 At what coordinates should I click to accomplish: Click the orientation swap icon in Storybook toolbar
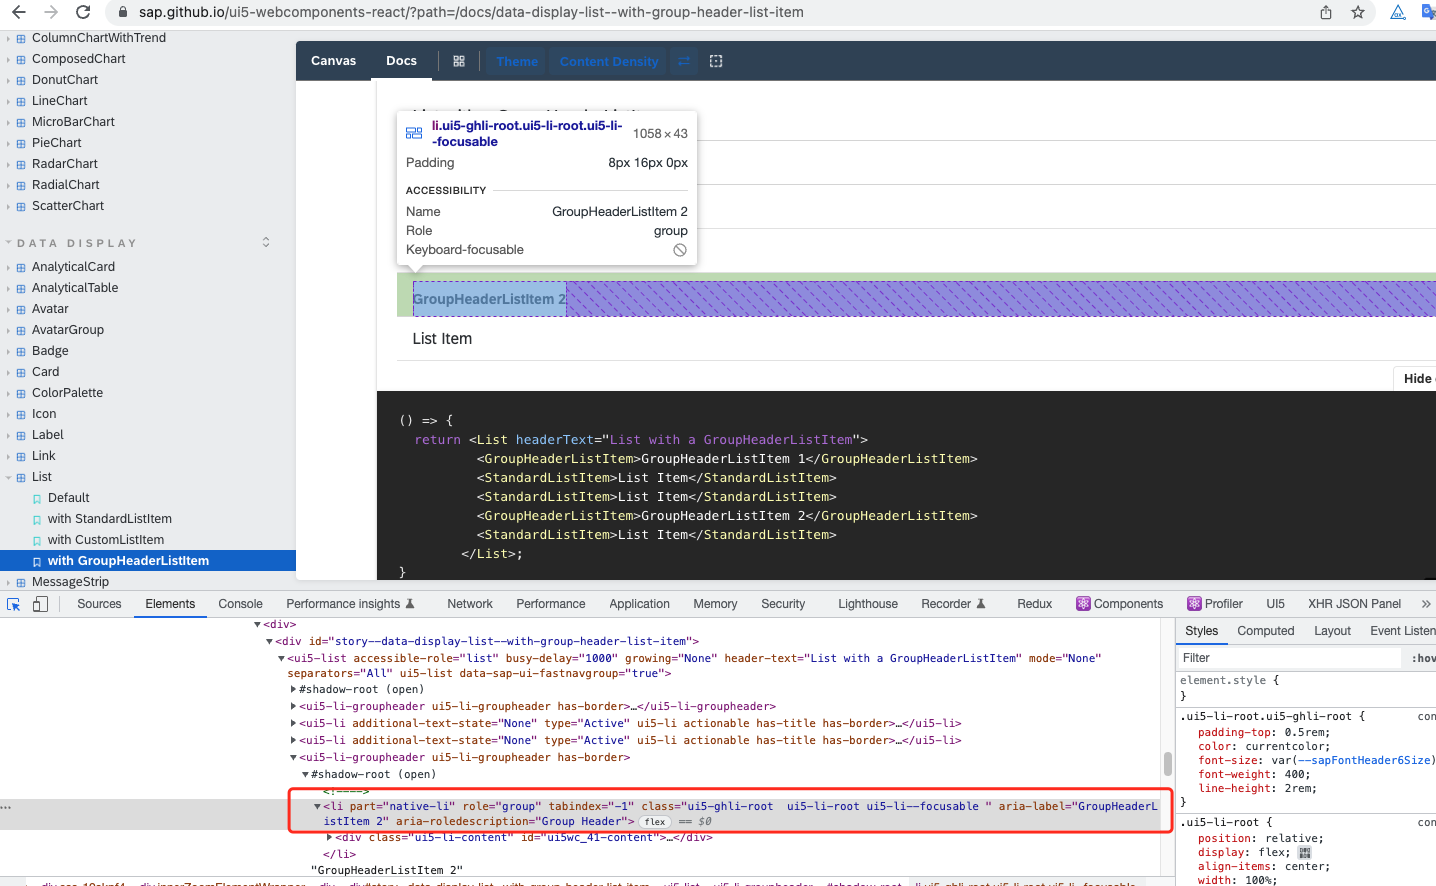tap(683, 61)
